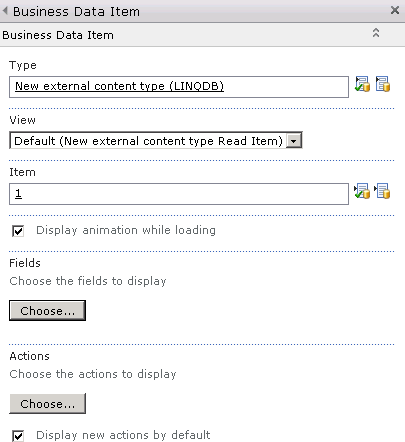
Task: Click the underlined value 1 in Item
Action: (18, 193)
